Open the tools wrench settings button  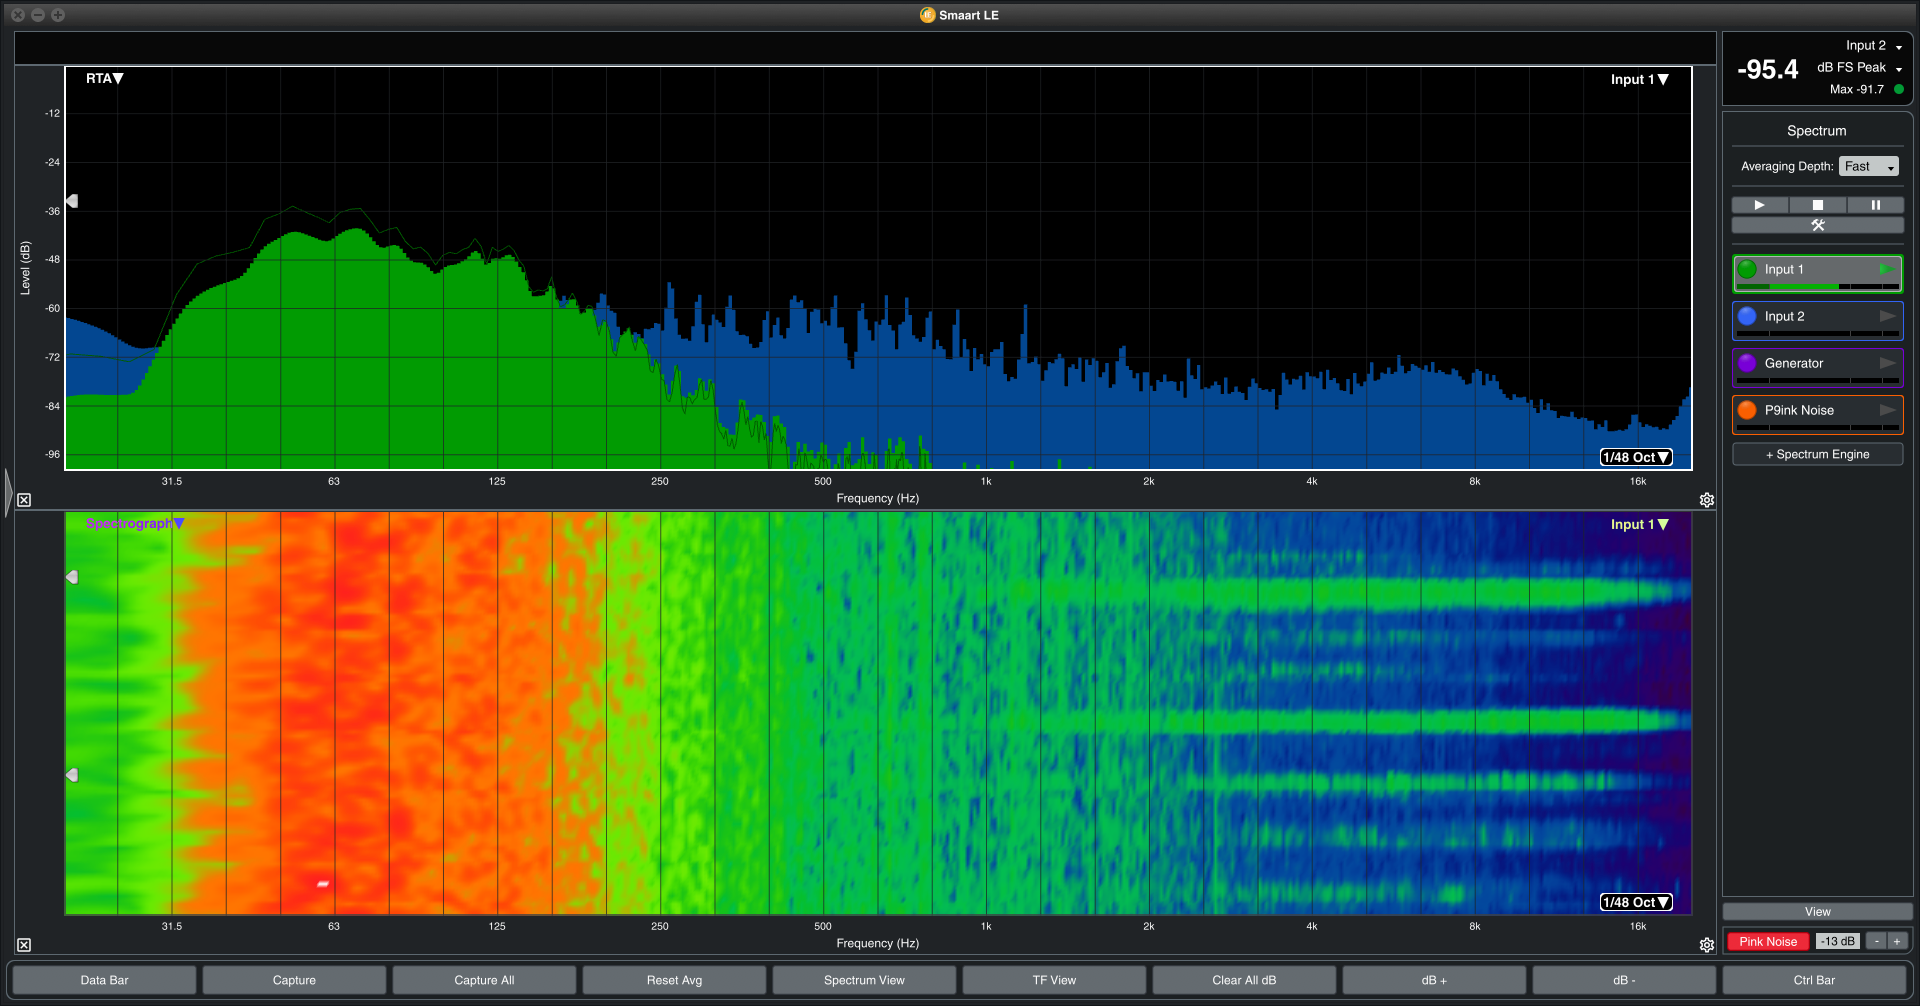point(1818,225)
